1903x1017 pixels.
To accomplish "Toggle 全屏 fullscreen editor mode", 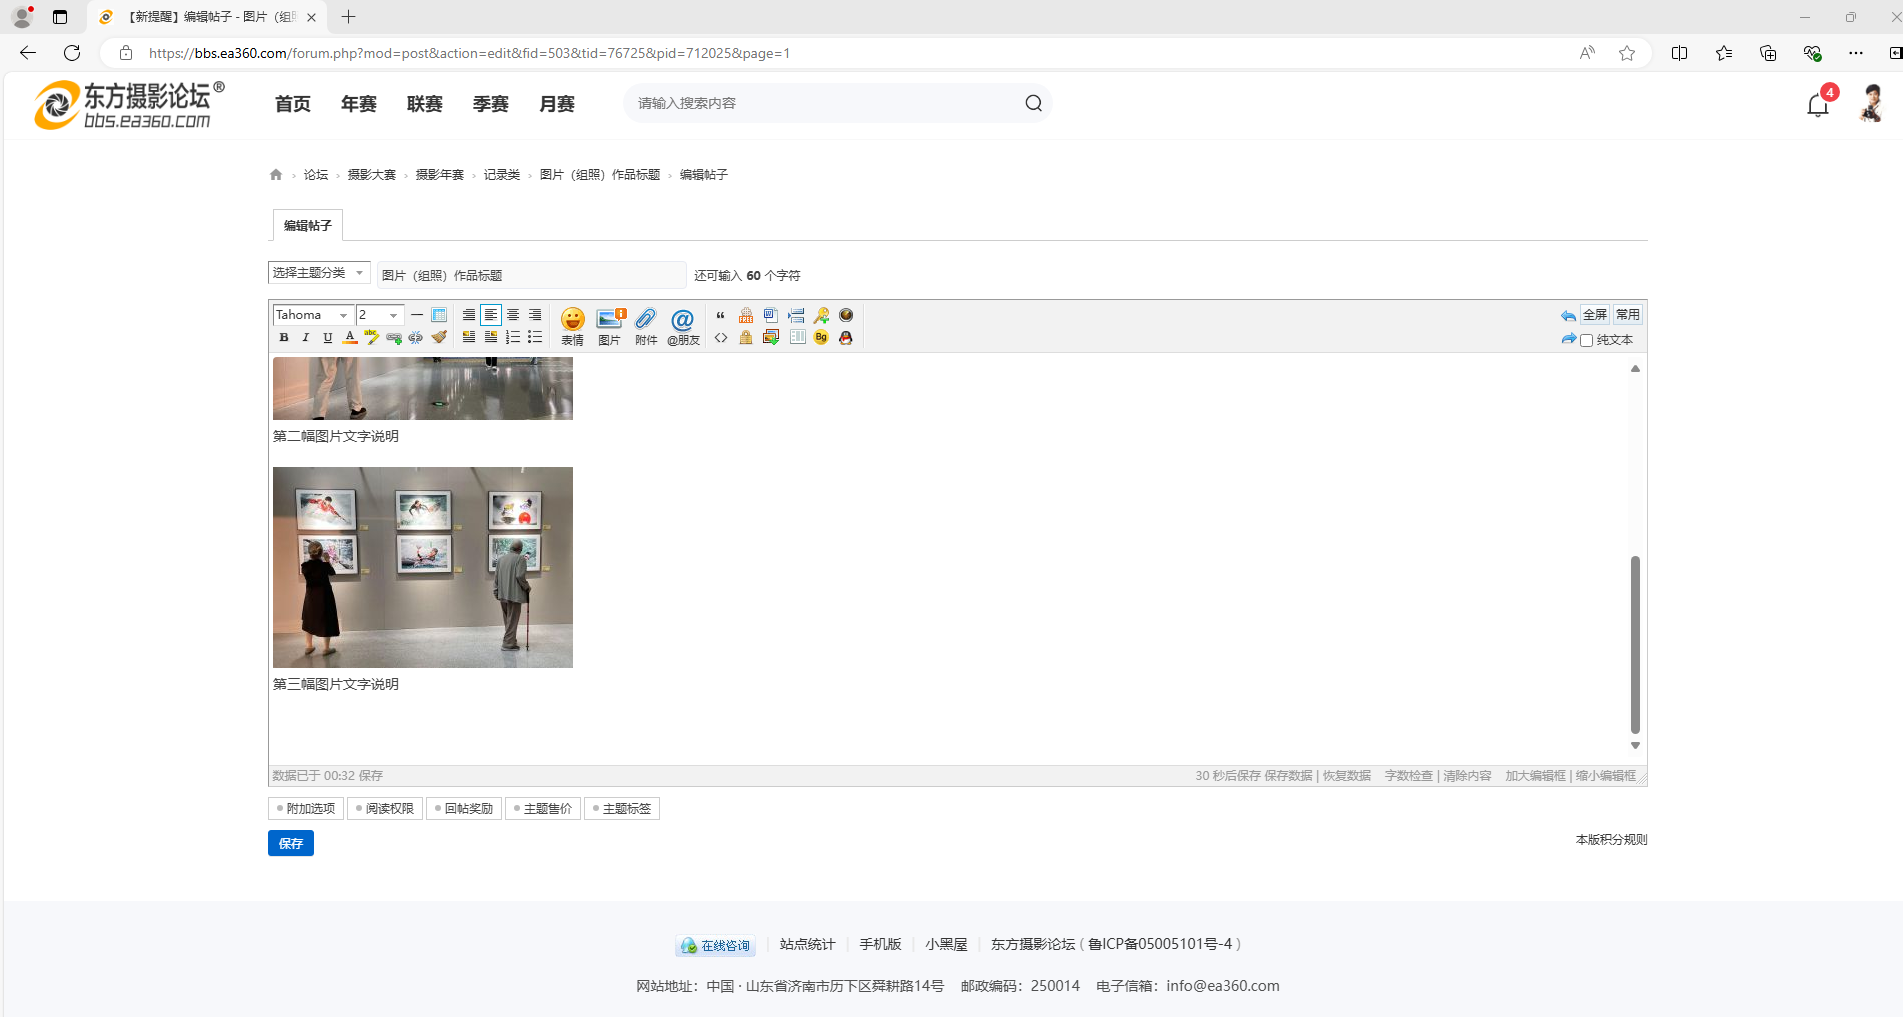I will click(1594, 315).
